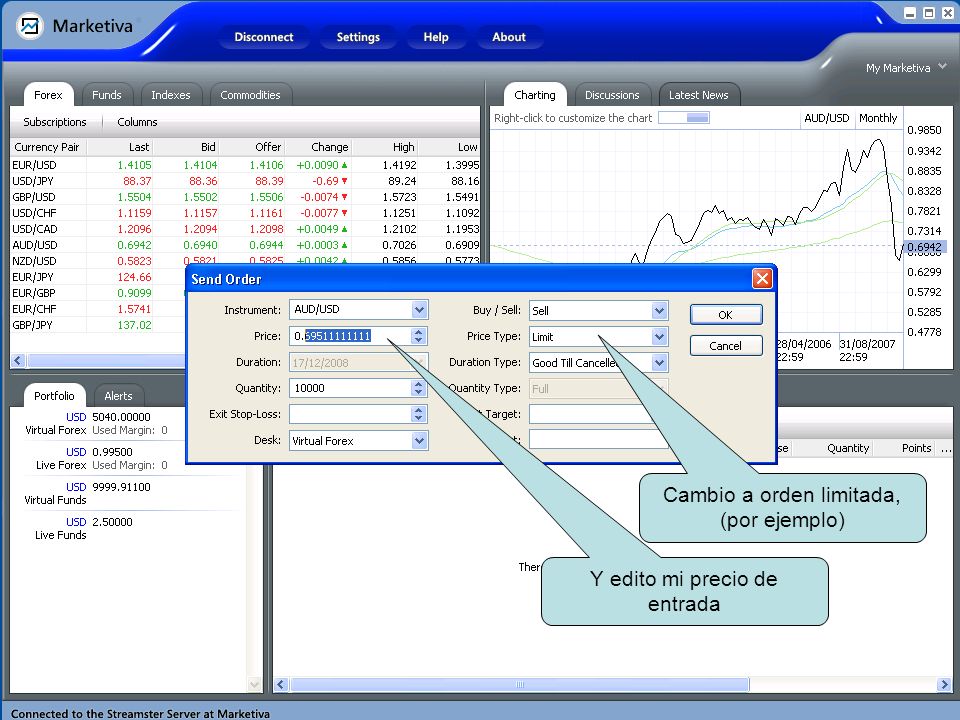Image resolution: width=960 pixels, height=720 pixels.
Task: Select the GBP/USD currency pair row
Action: click(x=245, y=197)
